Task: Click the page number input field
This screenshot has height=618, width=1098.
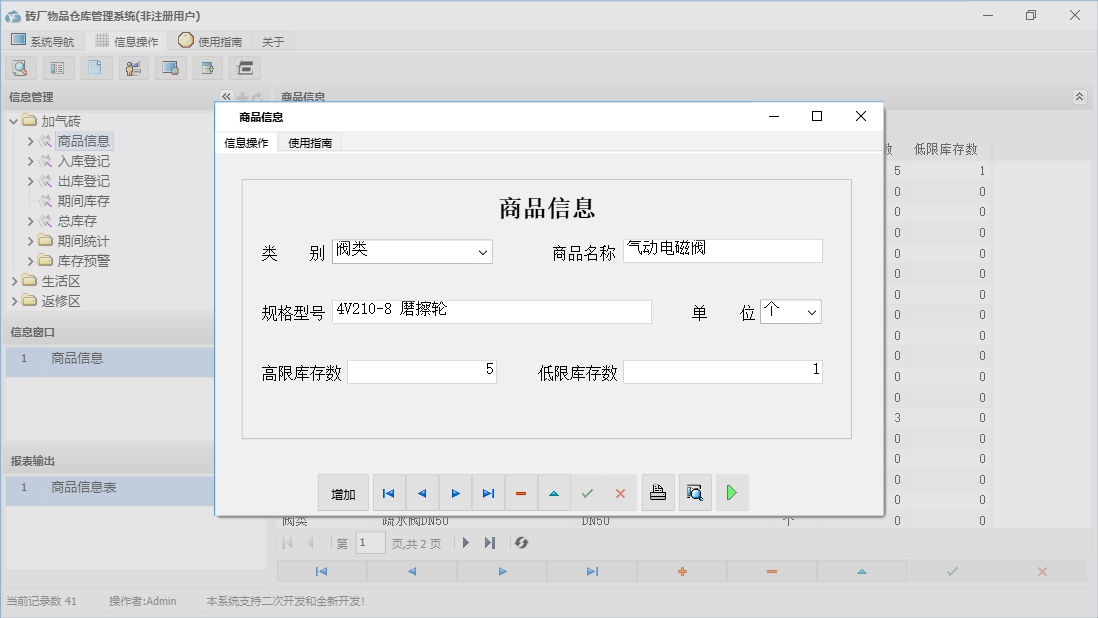Action: click(369, 542)
